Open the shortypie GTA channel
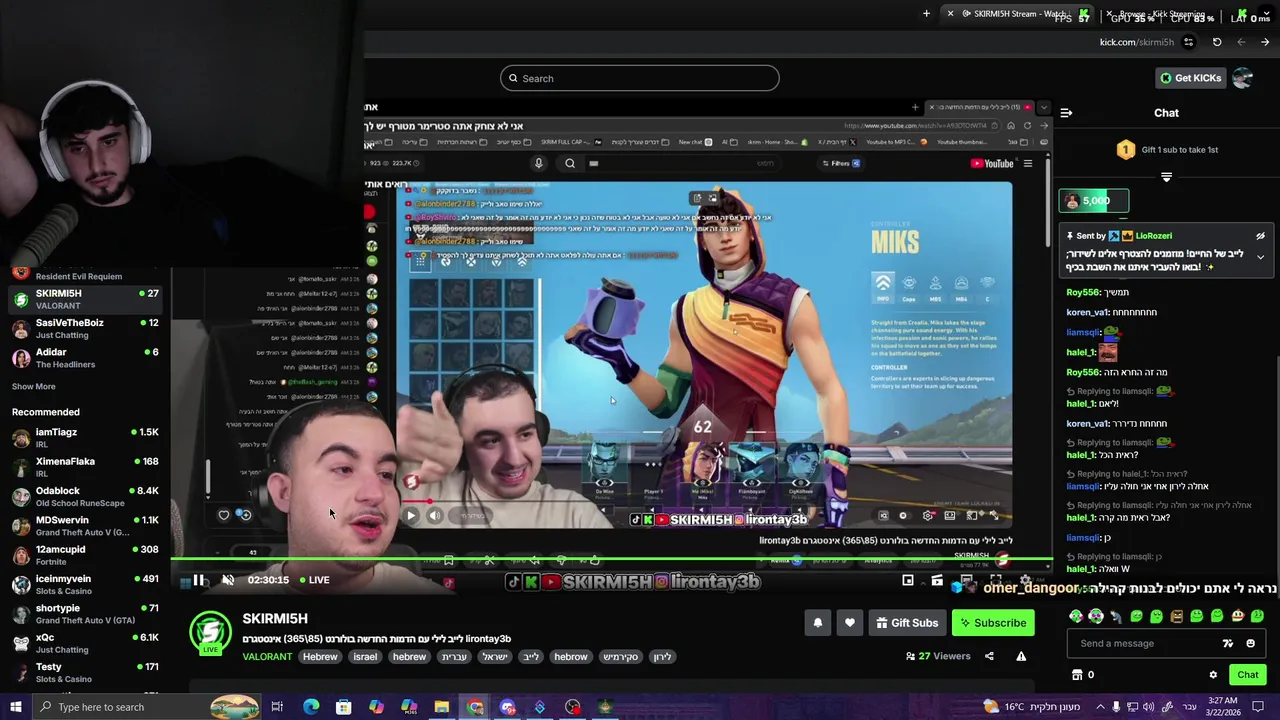Screen dimensions: 1280x720 click(85, 614)
